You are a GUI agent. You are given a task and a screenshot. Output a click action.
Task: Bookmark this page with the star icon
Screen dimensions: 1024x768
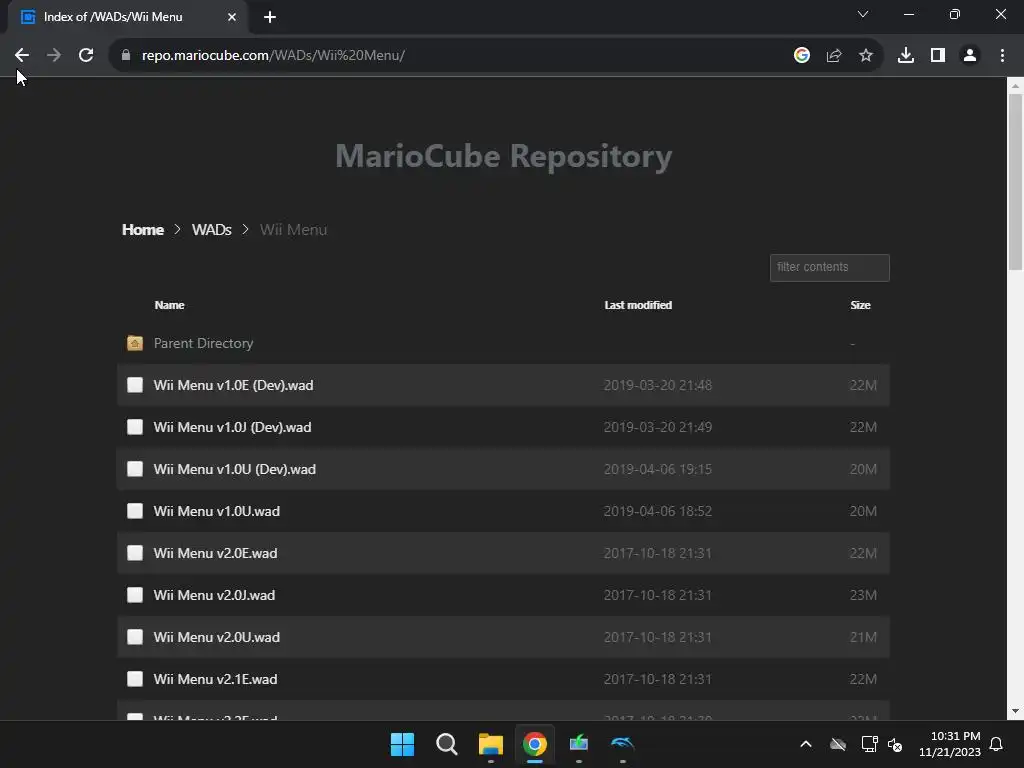pyautogui.click(x=866, y=56)
